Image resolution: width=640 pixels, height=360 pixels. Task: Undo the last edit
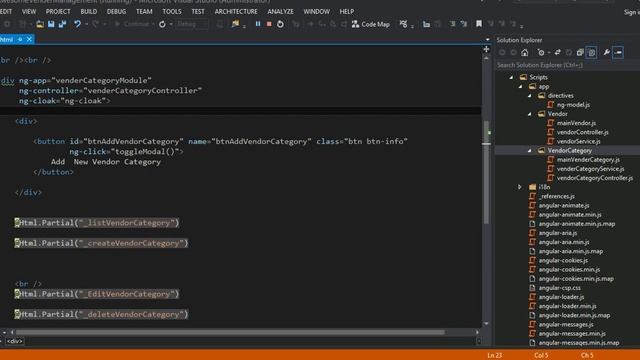(x=77, y=24)
